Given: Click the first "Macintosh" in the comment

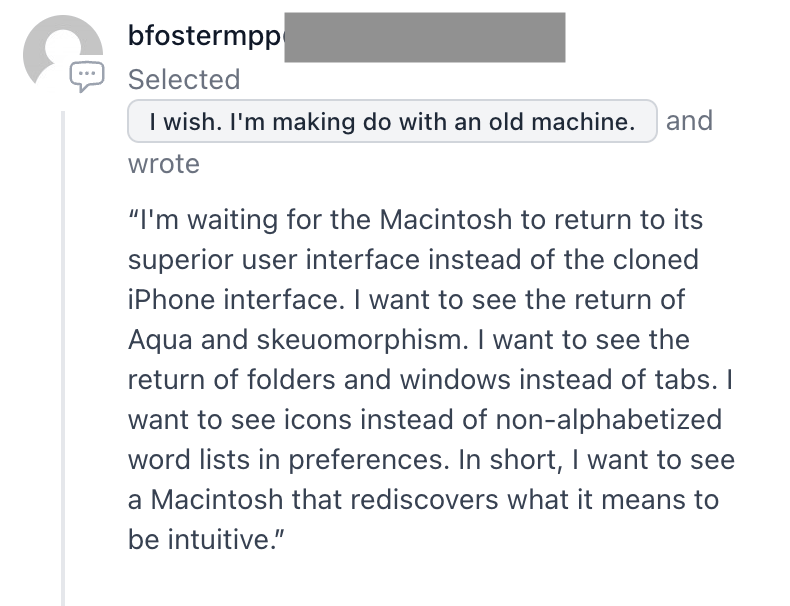Looking at the screenshot, I should click(445, 220).
